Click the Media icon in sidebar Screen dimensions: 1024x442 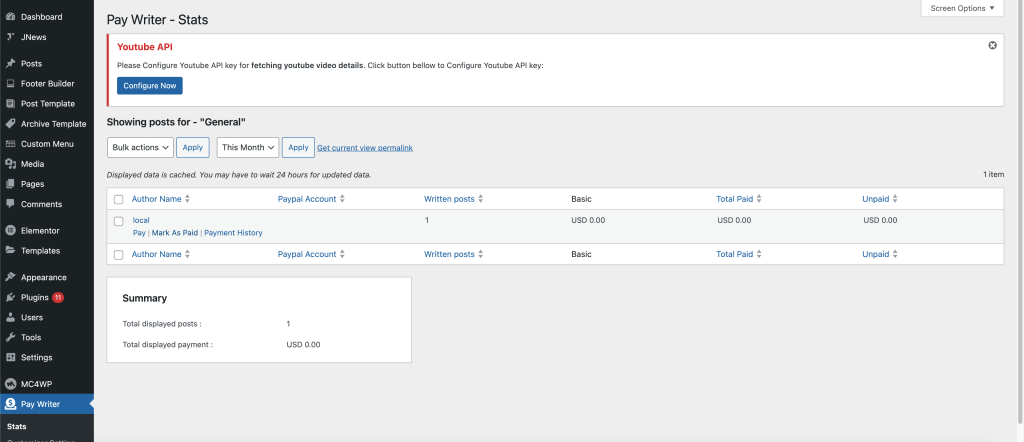10,164
